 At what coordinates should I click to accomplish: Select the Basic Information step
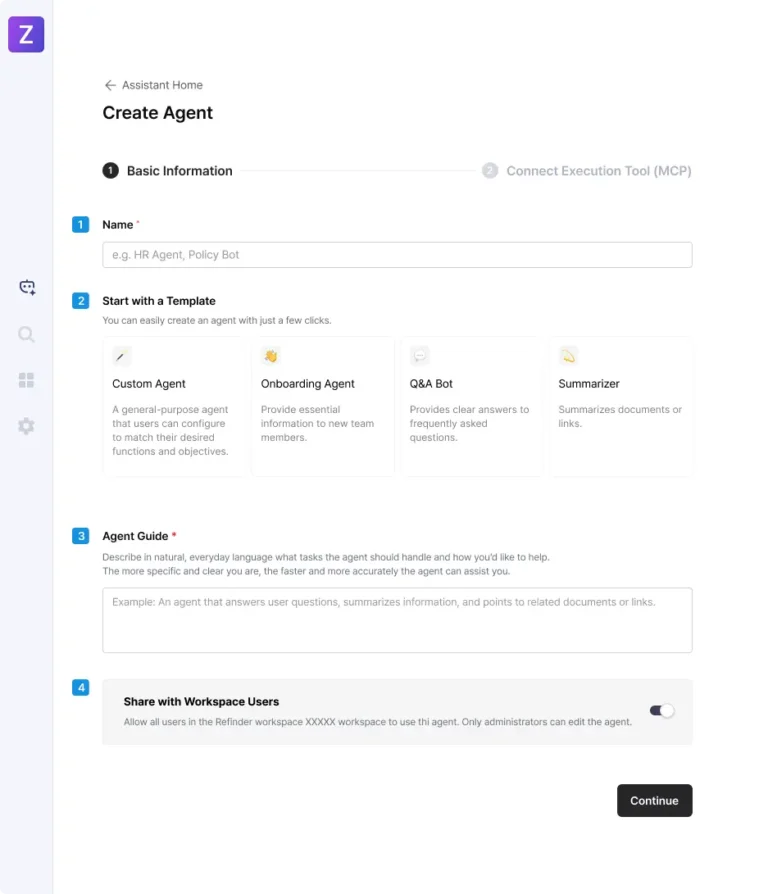point(180,171)
